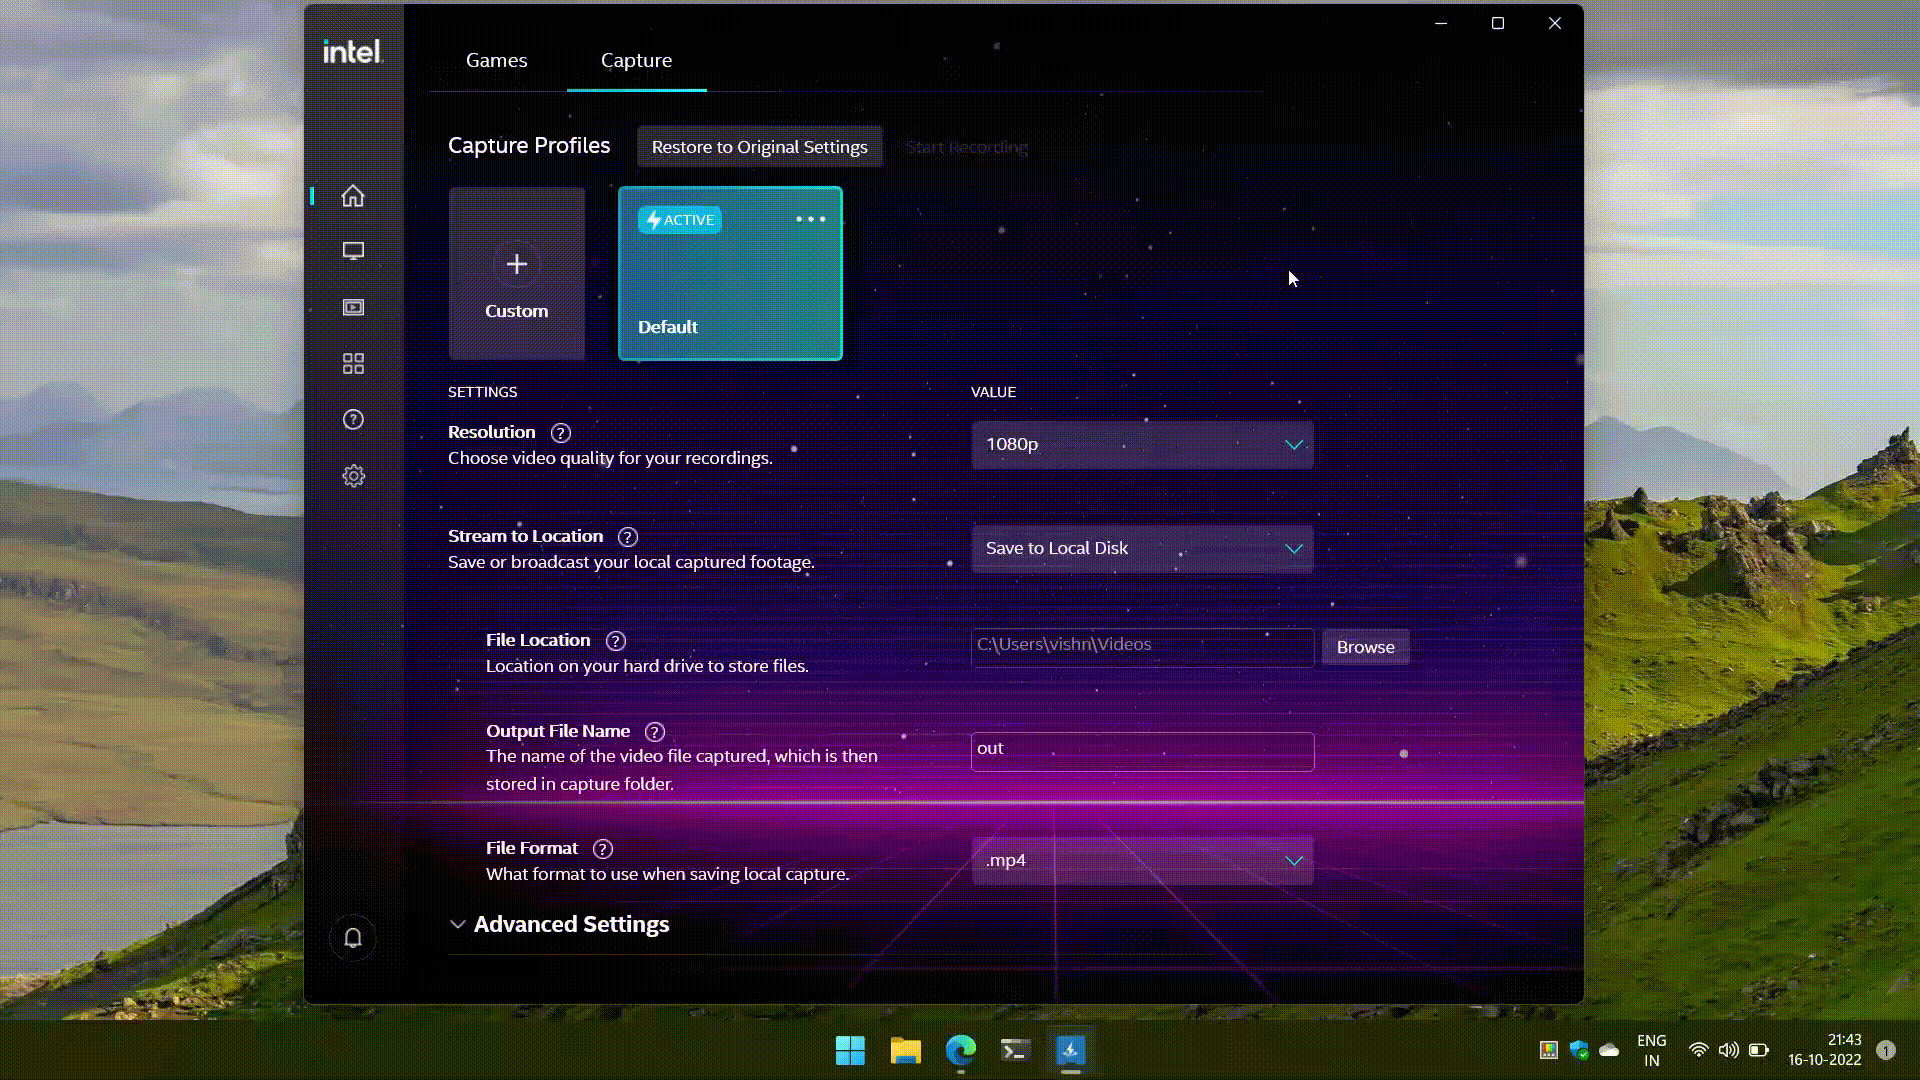The image size is (1920, 1080).
Task: Open the Resolution 1080p dropdown
Action: [x=1142, y=444]
